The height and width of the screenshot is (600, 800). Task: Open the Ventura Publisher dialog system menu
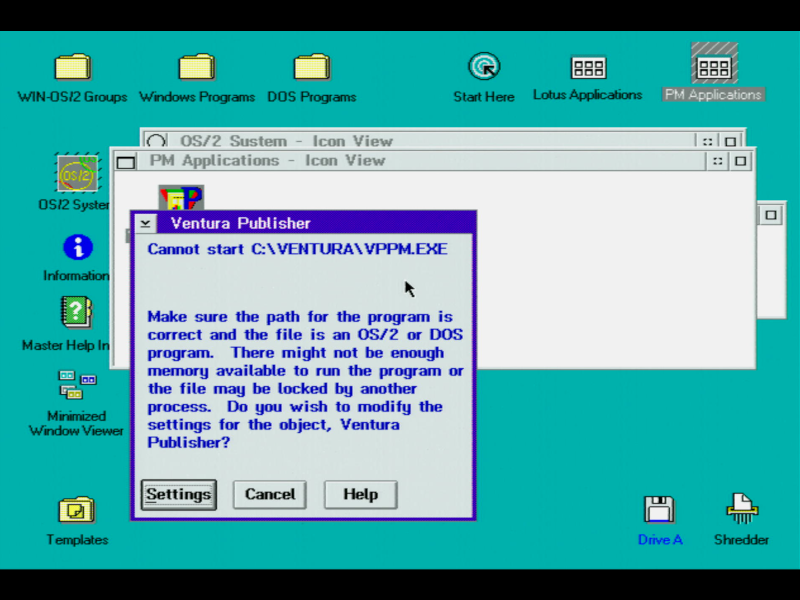click(145, 223)
